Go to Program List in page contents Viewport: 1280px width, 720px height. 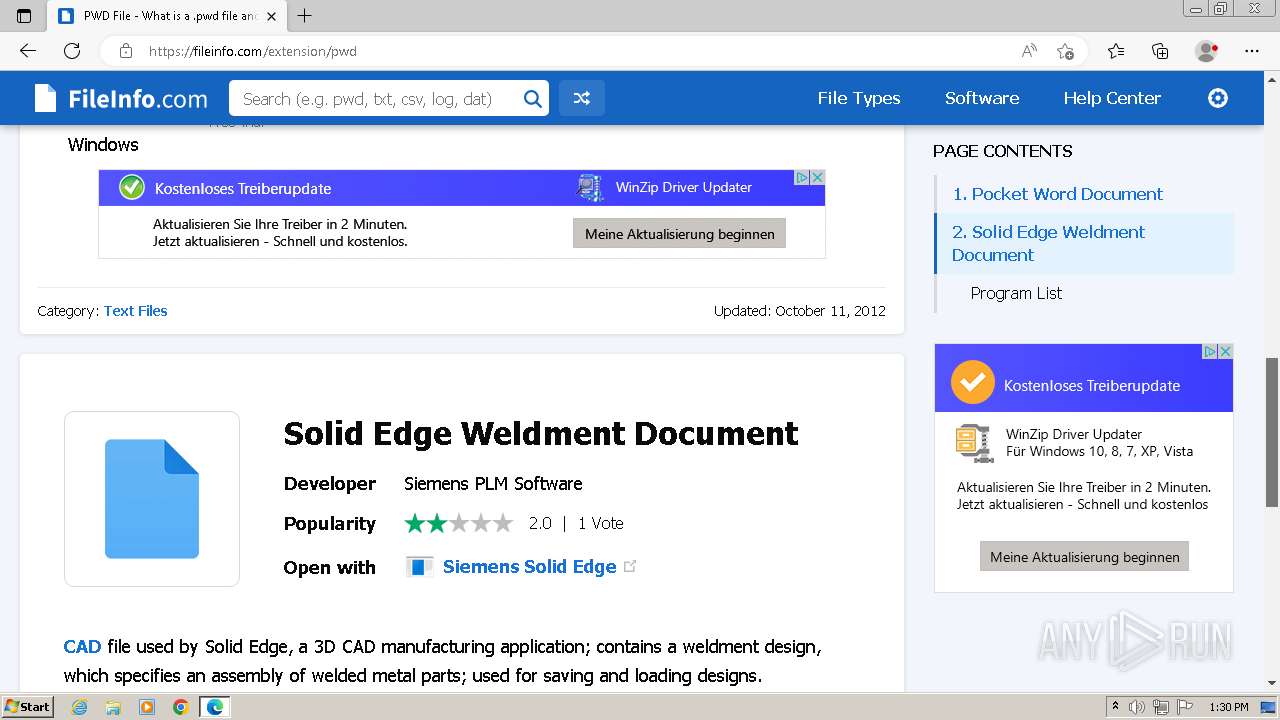[1016, 293]
